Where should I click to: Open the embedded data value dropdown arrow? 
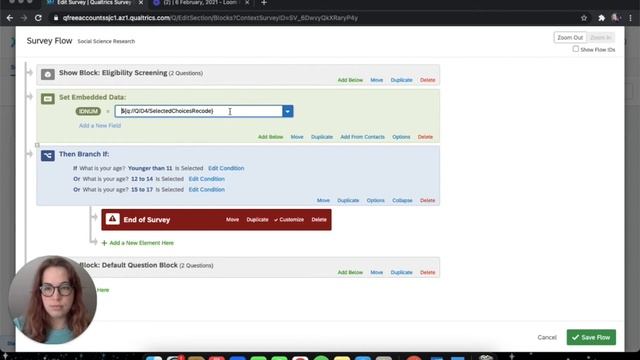pos(288,111)
